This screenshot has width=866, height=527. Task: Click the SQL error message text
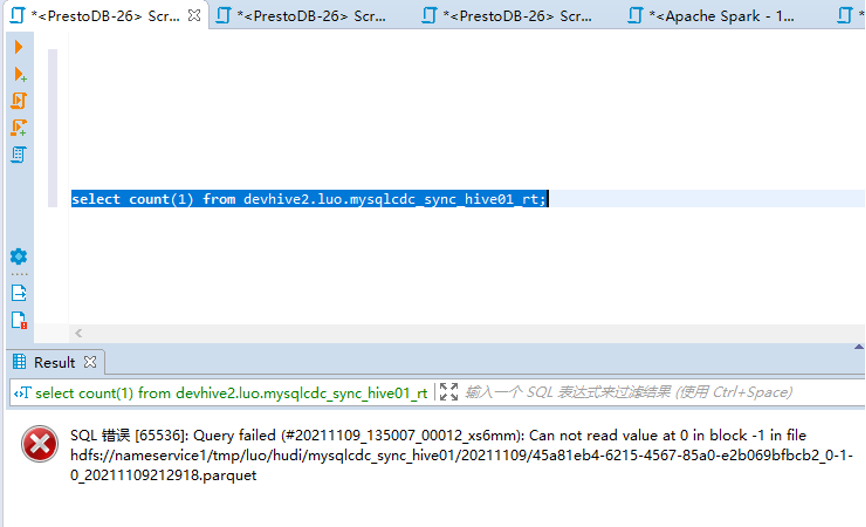point(461,455)
